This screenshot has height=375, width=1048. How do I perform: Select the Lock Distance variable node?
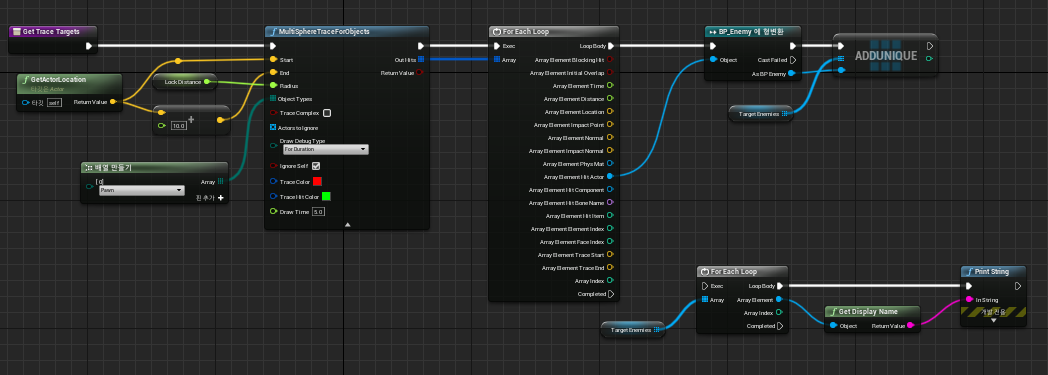coord(184,82)
